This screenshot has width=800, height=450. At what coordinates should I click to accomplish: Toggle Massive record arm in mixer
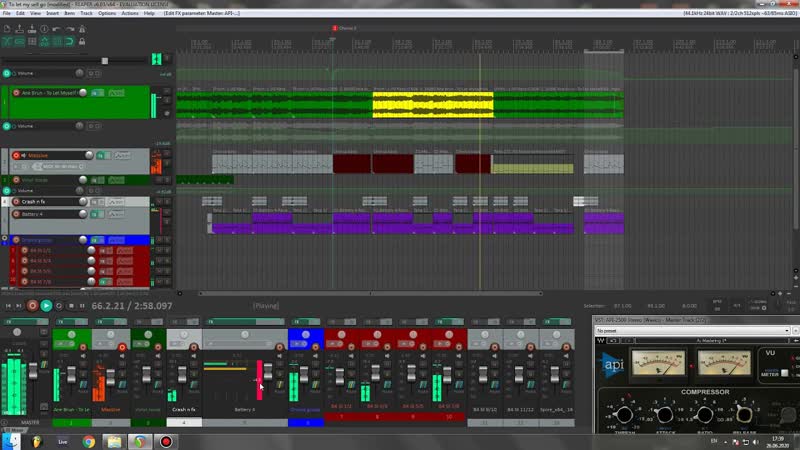[122, 347]
